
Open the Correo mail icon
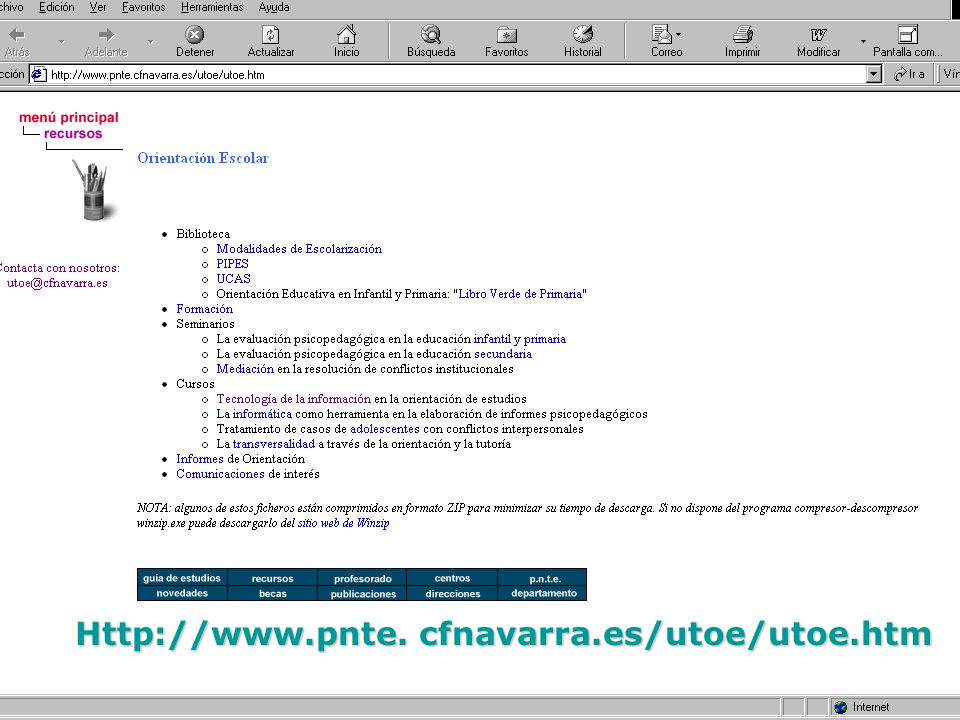pos(662,34)
